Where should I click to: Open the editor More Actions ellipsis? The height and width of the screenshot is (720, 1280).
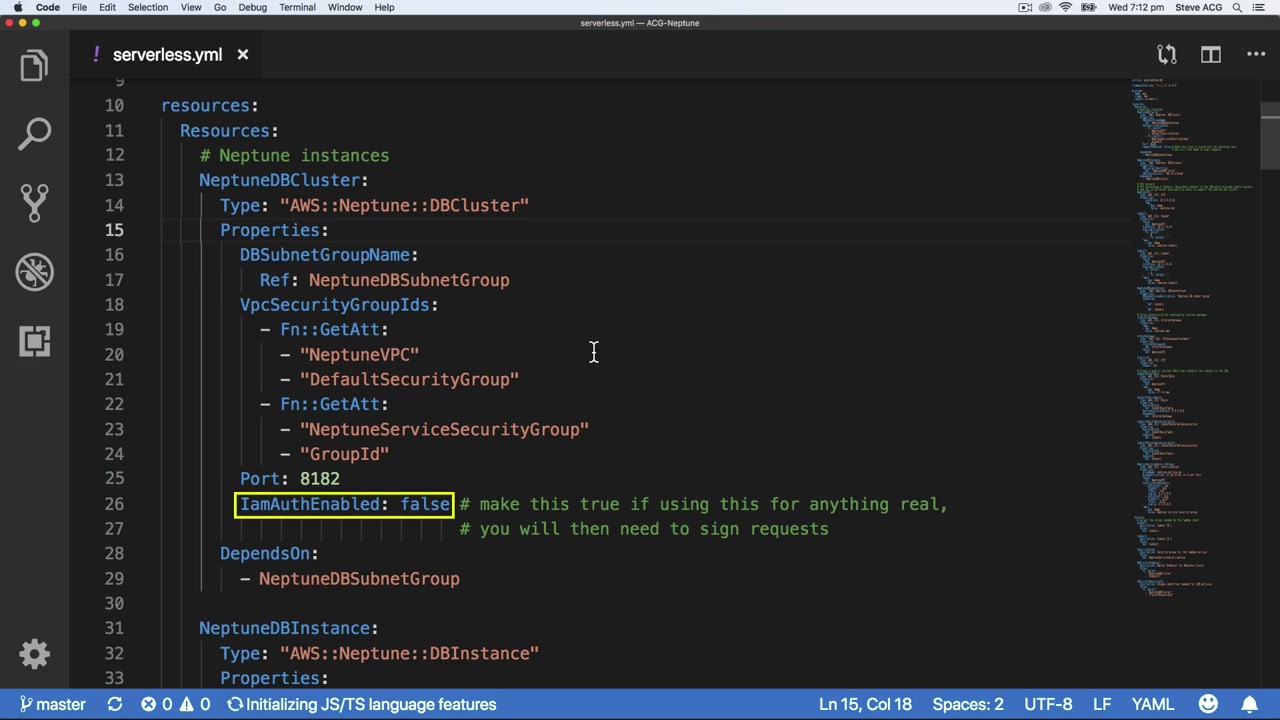[1256, 55]
